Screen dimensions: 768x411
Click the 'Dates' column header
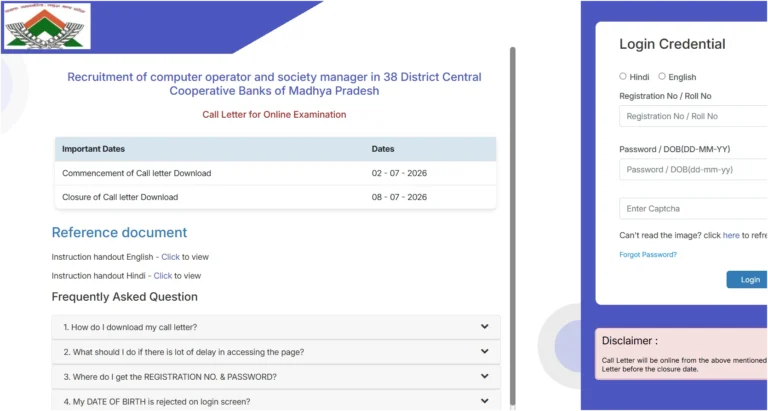pos(383,149)
